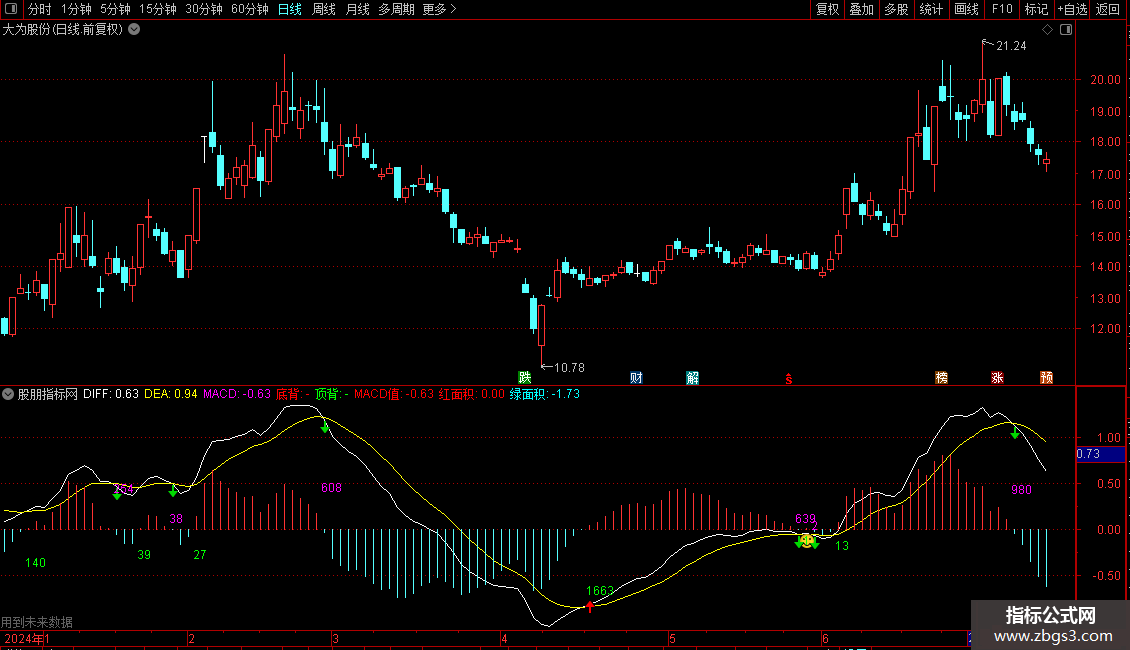This screenshot has height=650, width=1130.
Task: Click the green down arrow beside 254
Action: pos(117,494)
